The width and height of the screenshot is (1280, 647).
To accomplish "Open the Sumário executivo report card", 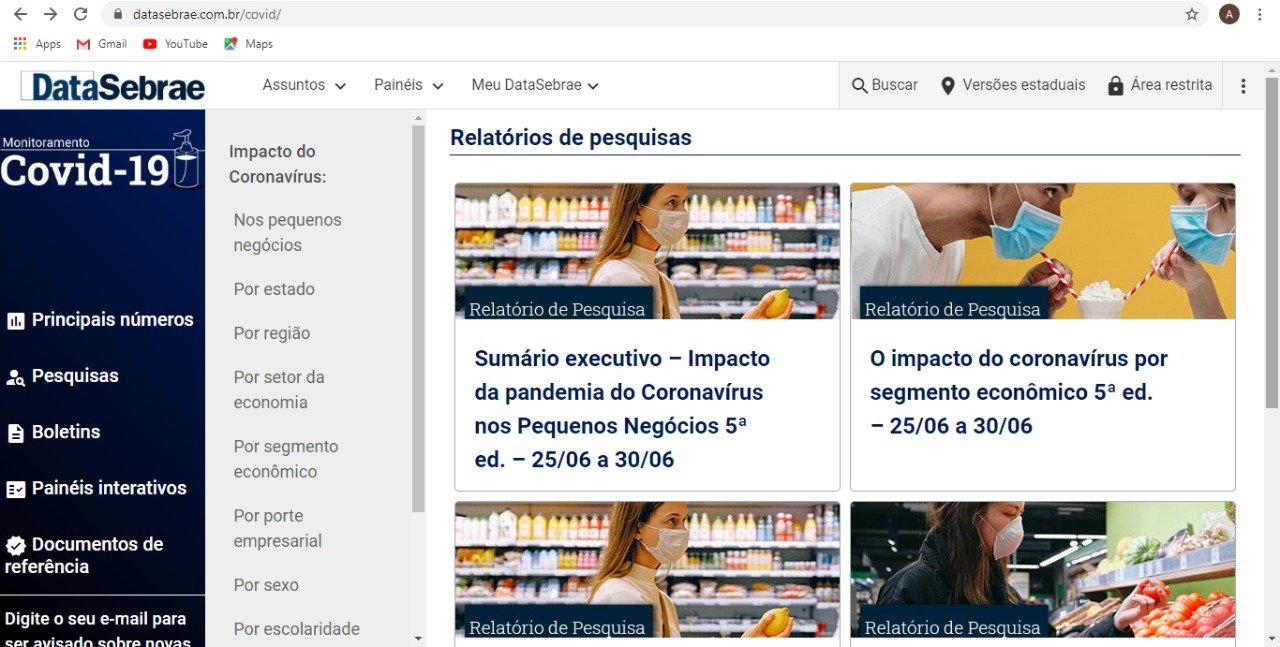I will coord(622,409).
